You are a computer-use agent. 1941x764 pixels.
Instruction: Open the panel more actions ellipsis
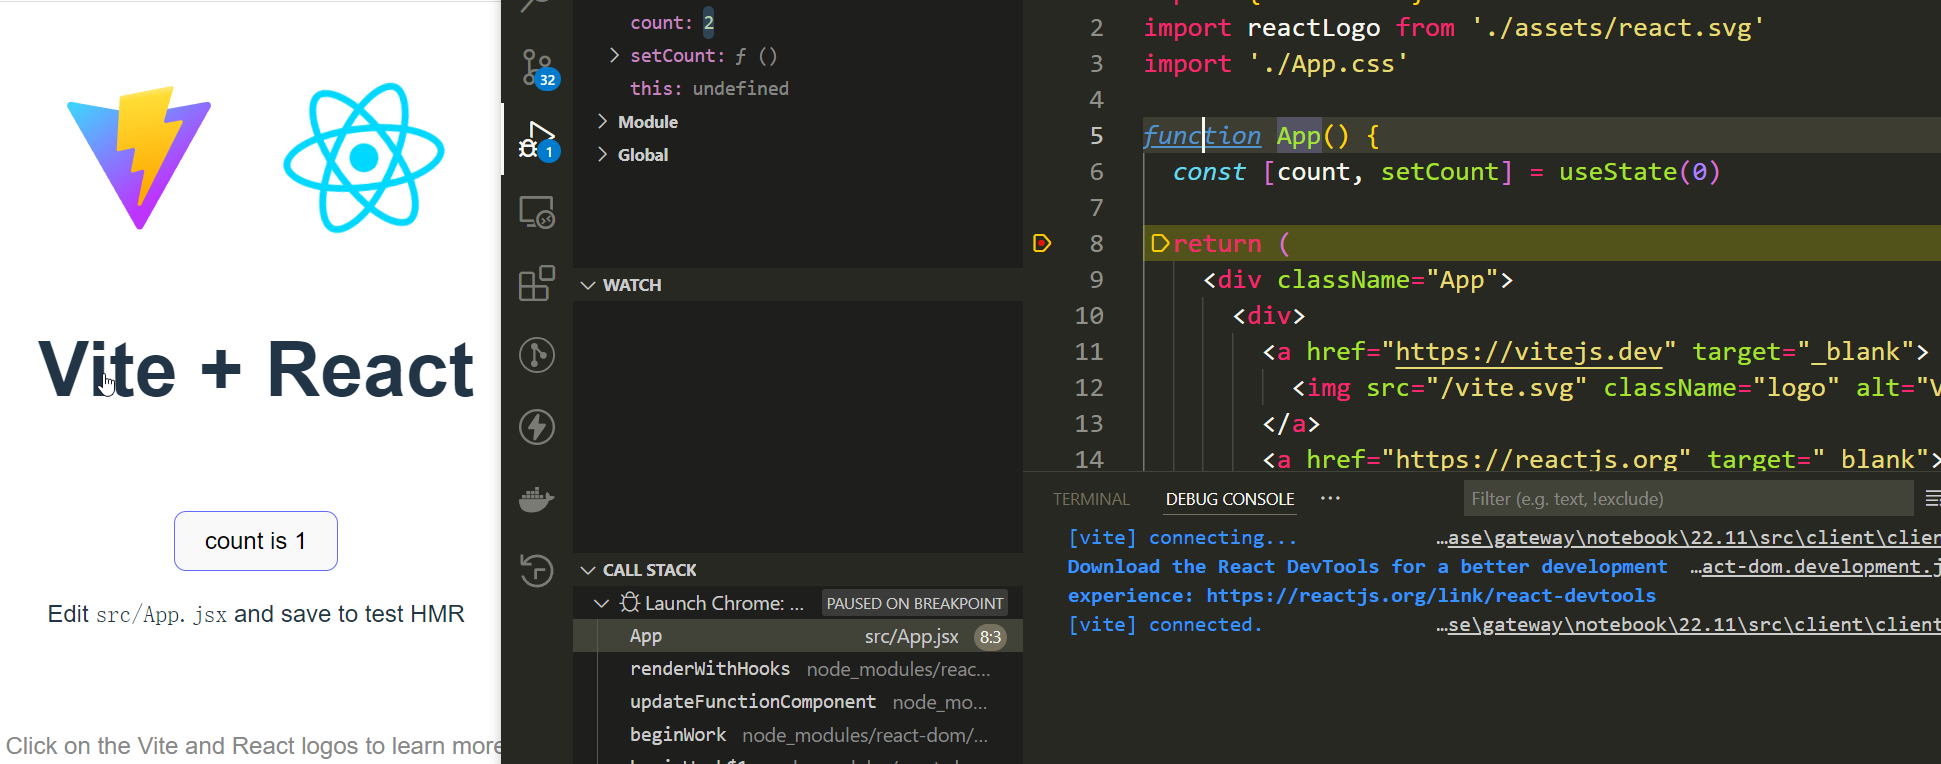tap(1330, 498)
